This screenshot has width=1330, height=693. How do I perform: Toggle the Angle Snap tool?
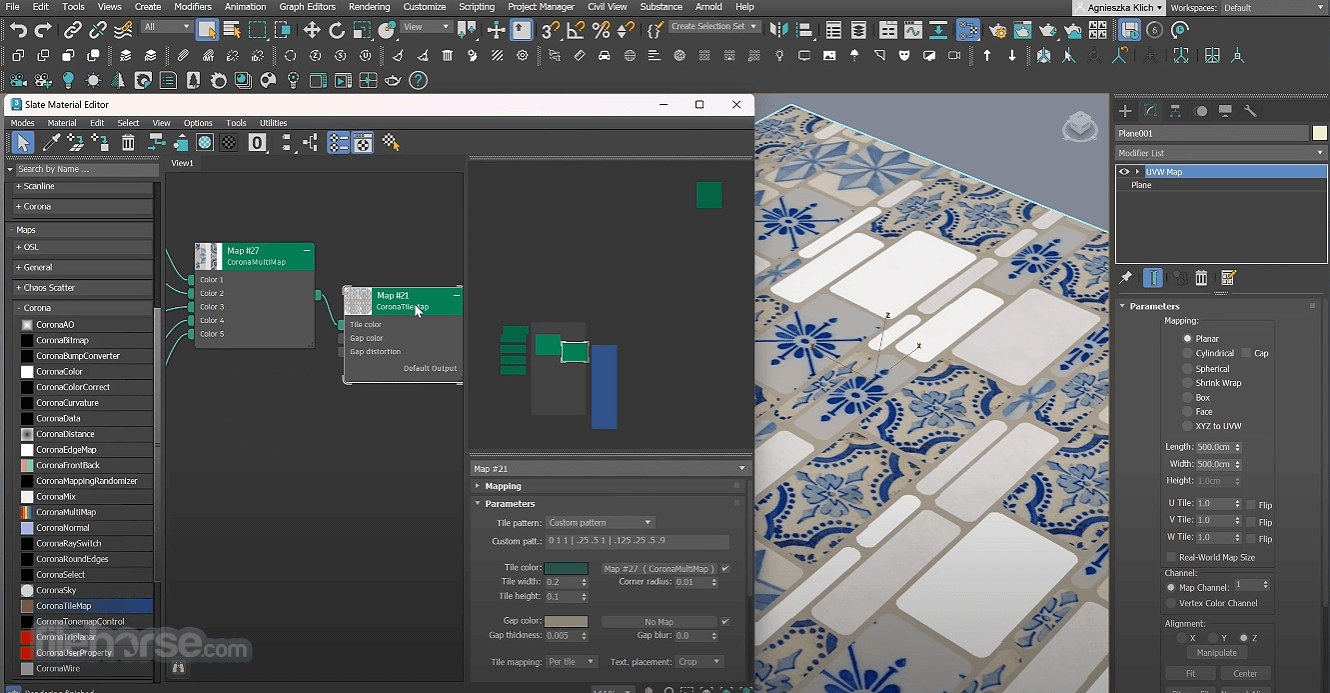(576, 30)
